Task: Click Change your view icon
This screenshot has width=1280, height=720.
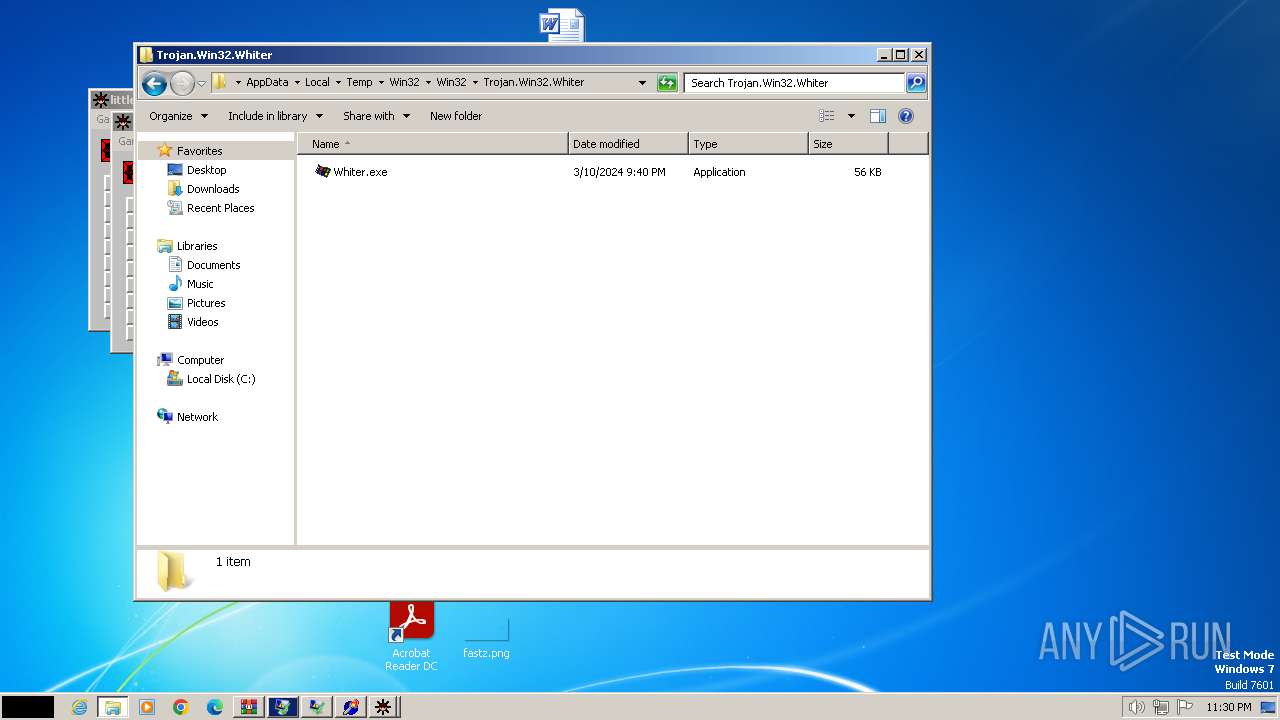Action: pyautogui.click(x=827, y=116)
